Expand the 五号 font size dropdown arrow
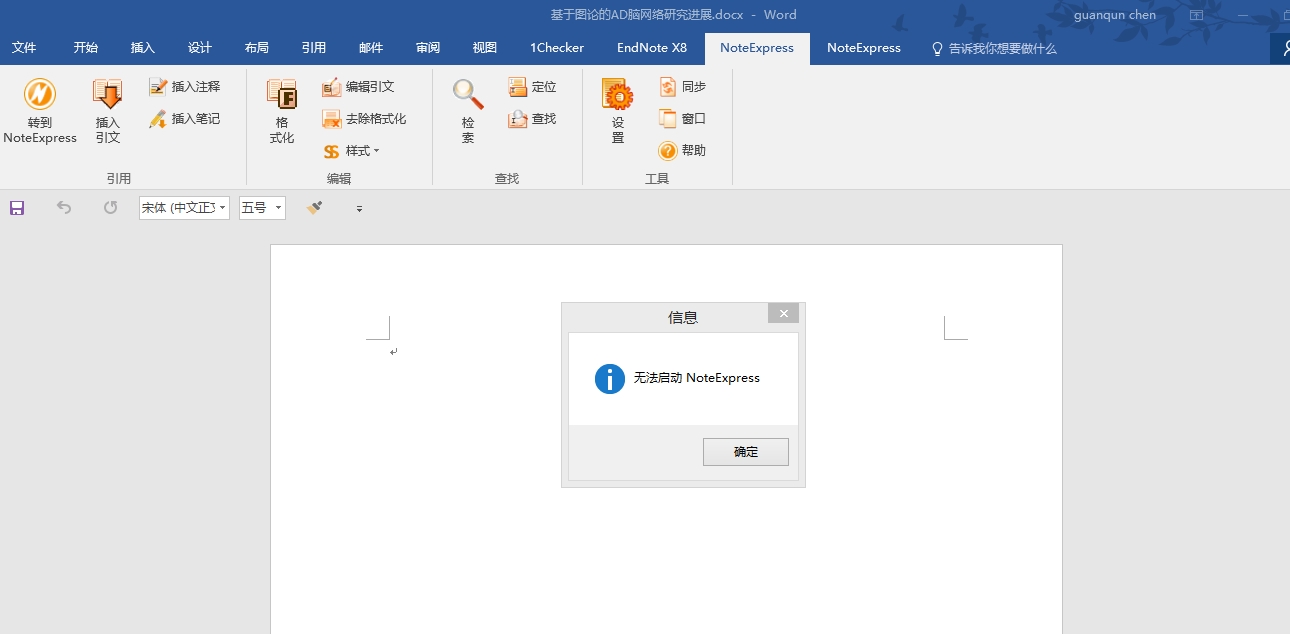 [279, 208]
